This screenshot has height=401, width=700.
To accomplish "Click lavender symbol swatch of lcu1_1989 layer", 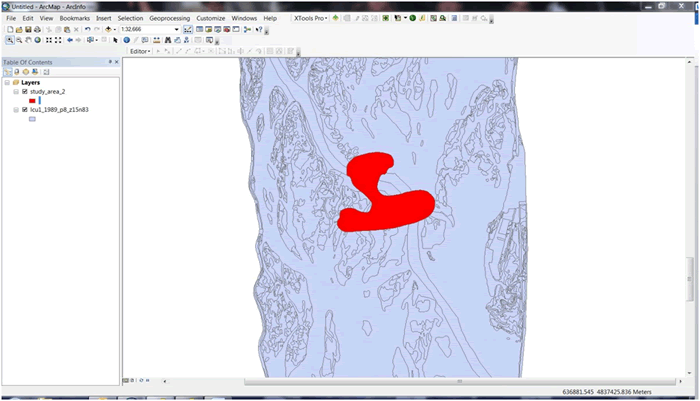I will pos(32,119).
